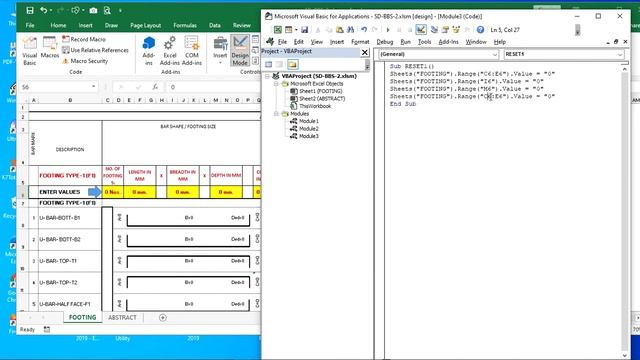Screen dimensions: 640x360
Task: Open Excel Formulas ribbon tab
Action: (185, 25)
